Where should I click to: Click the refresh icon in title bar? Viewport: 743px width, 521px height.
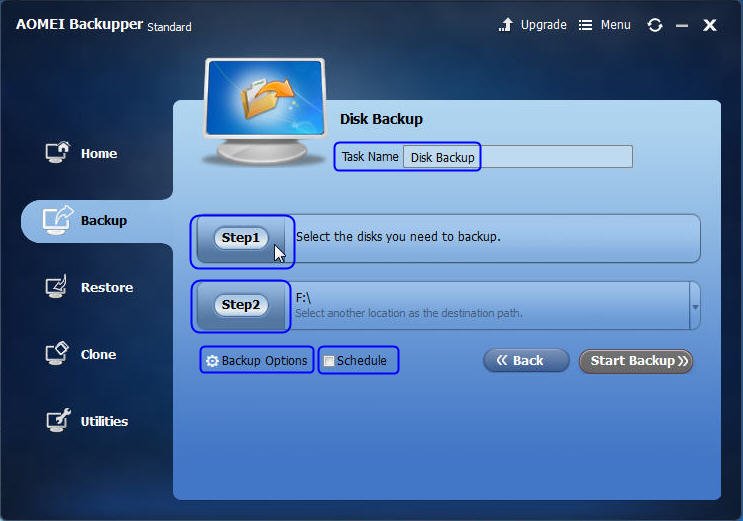click(x=655, y=25)
